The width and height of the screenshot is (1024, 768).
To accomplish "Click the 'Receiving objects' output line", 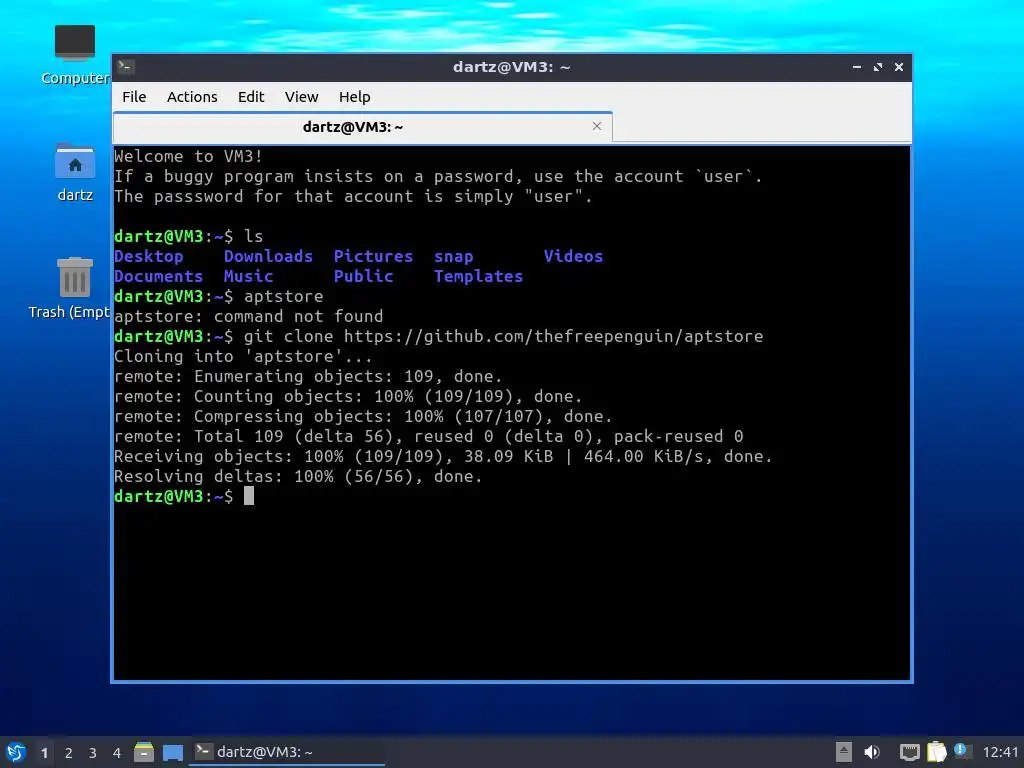I will 443,456.
